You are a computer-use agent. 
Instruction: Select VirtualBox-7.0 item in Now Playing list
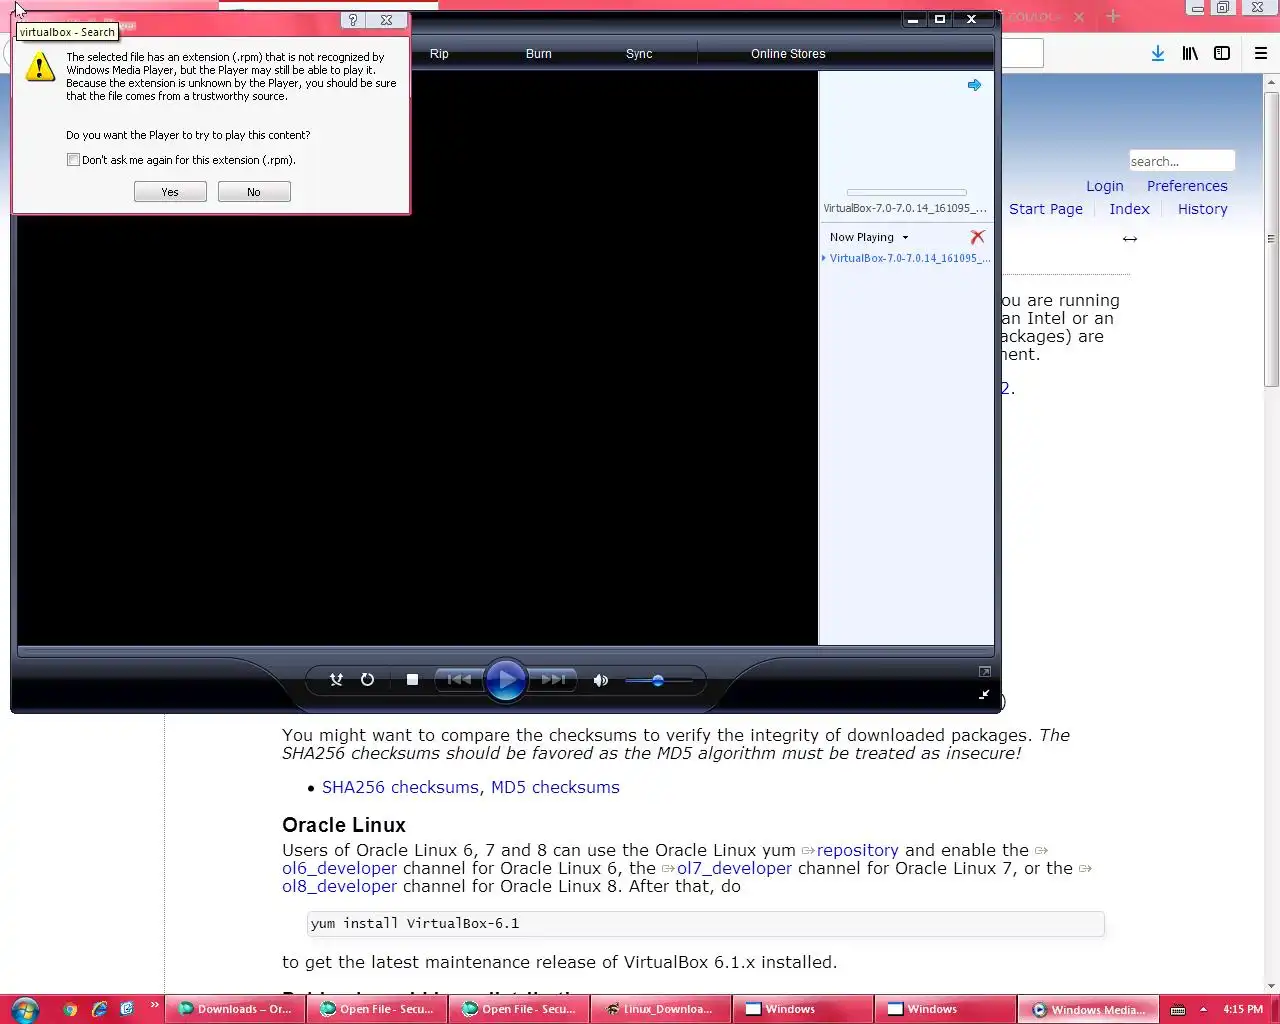[x=909, y=258]
